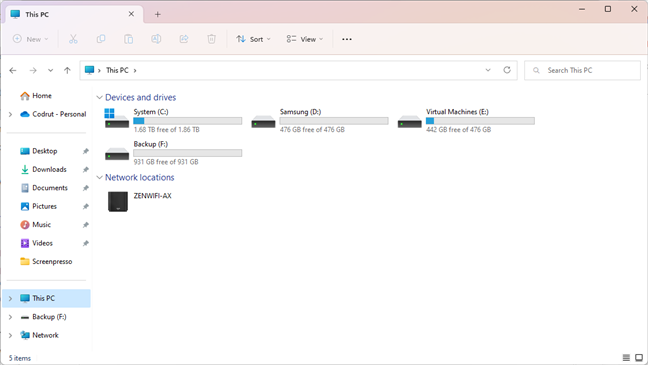The height and width of the screenshot is (365, 648).
Task: Open recent locations dropdown arrow
Action: click(x=50, y=70)
